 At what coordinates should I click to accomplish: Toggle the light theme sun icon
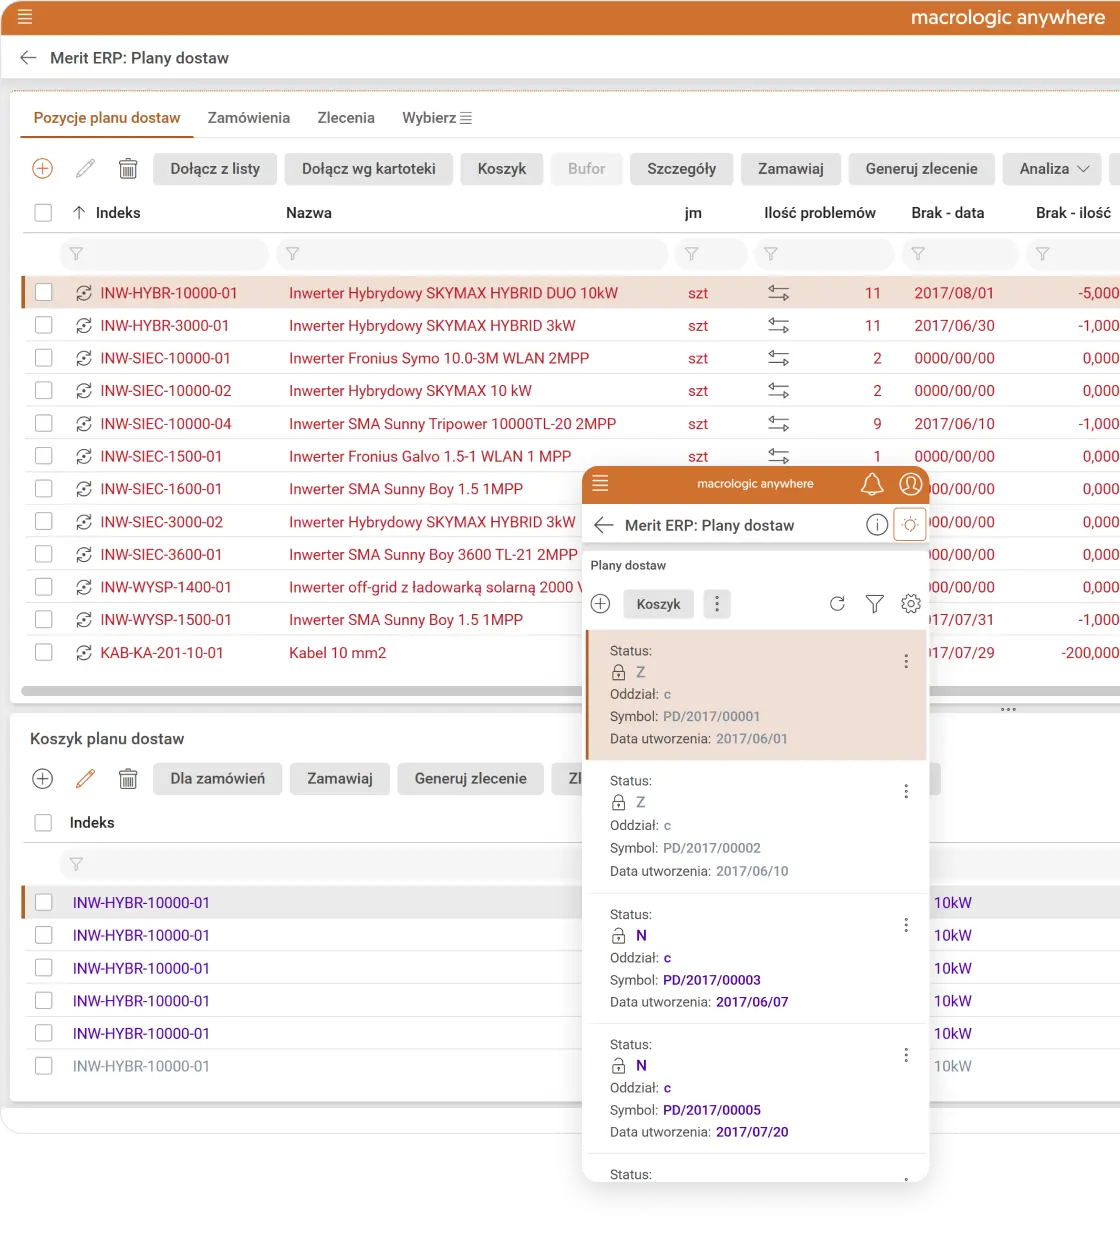tap(909, 525)
